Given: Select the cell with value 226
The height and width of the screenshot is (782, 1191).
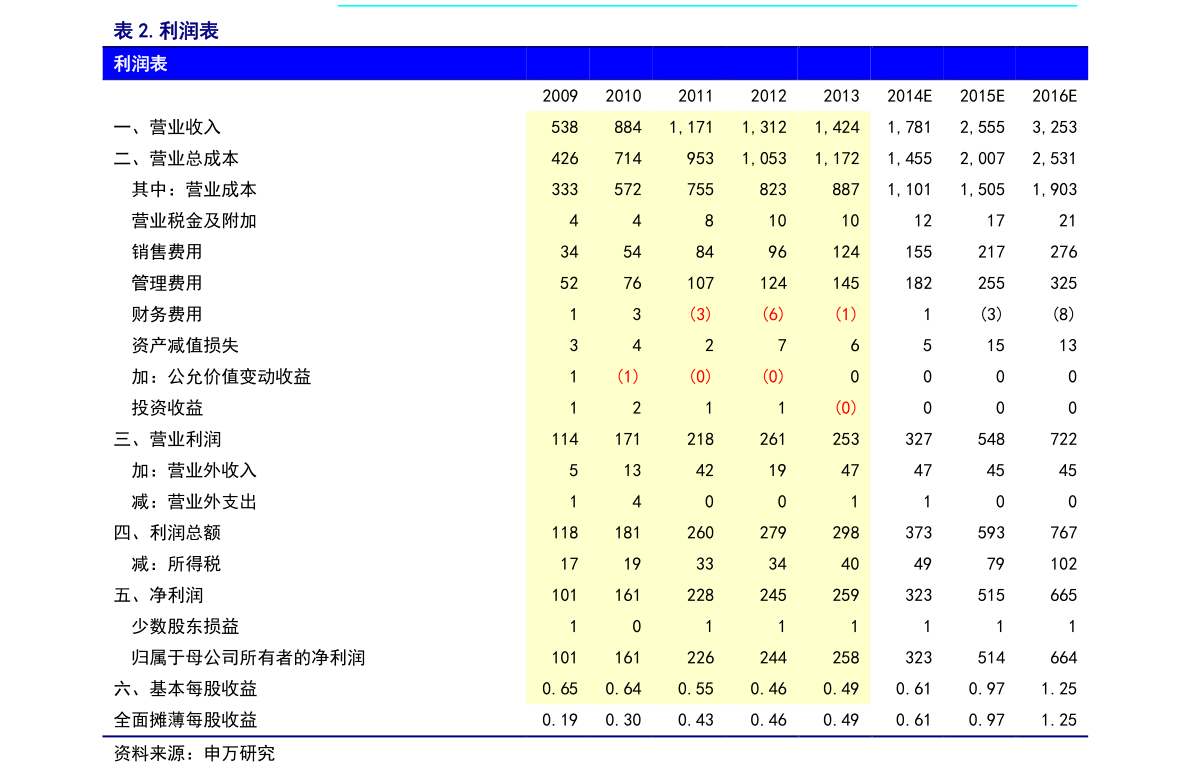Looking at the screenshot, I should pyautogui.click(x=700, y=657).
